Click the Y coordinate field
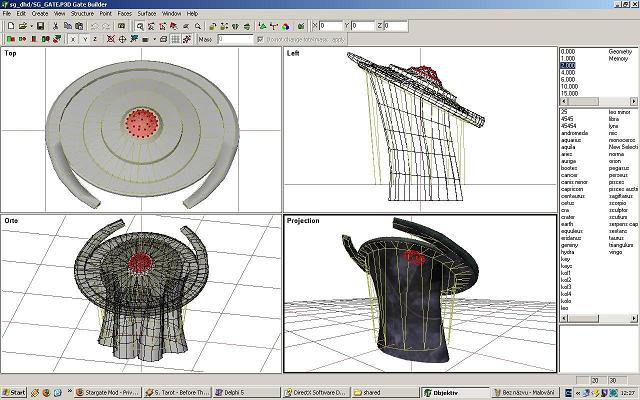This screenshot has width=640, height=400. pyautogui.click(x=362, y=26)
